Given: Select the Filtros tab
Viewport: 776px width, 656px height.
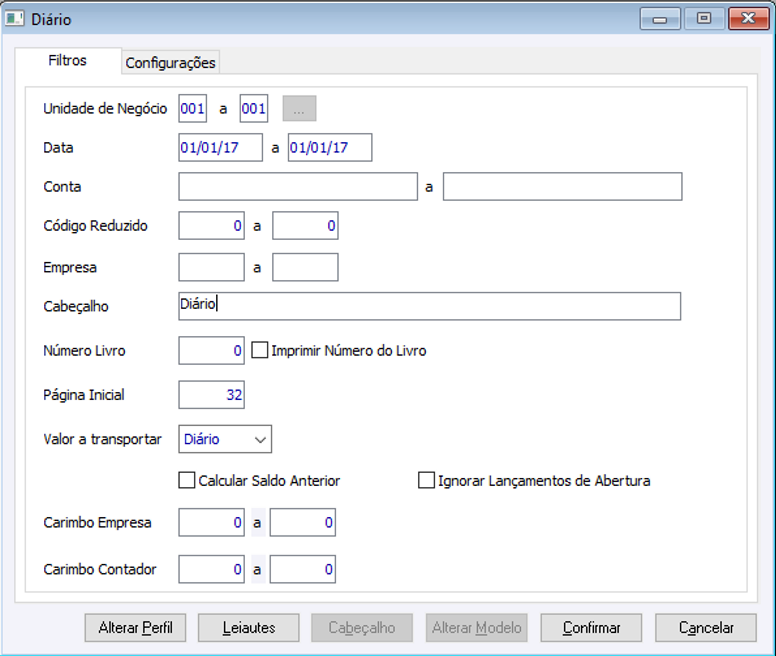Looking at the screenshot, I should [x=68, y=61].
